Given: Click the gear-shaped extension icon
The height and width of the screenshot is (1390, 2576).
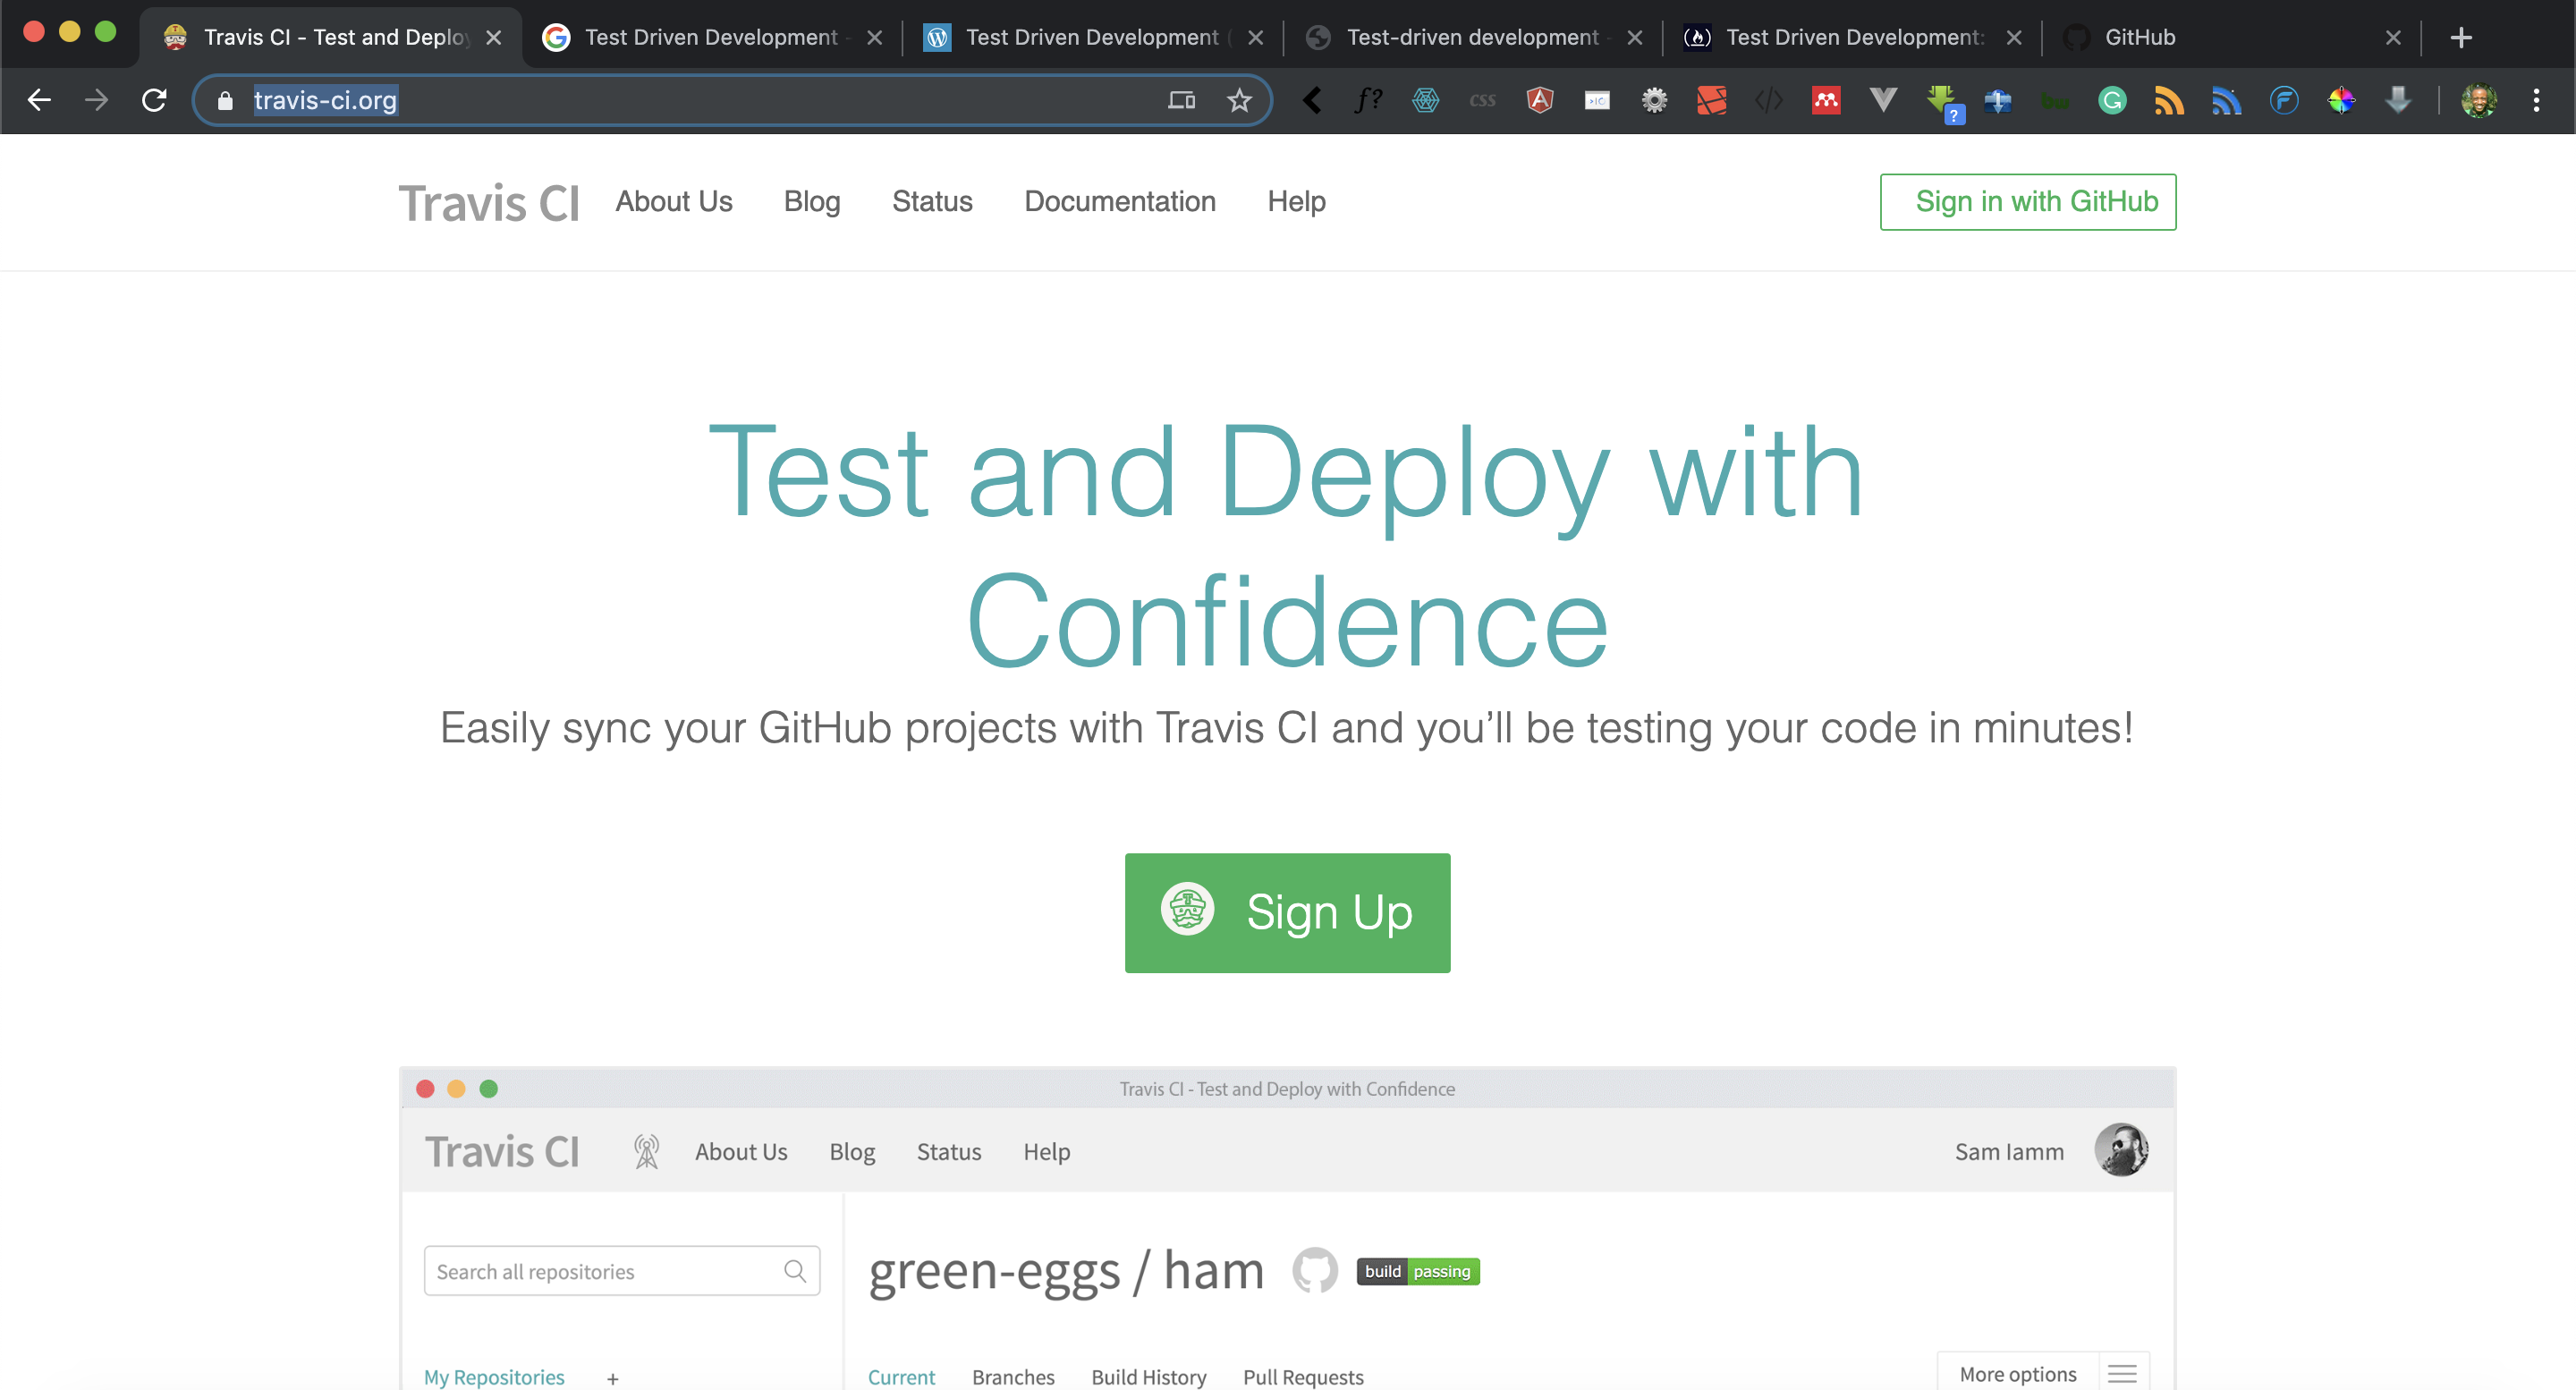Looking at the screenshot, I should click(1654, 100).
